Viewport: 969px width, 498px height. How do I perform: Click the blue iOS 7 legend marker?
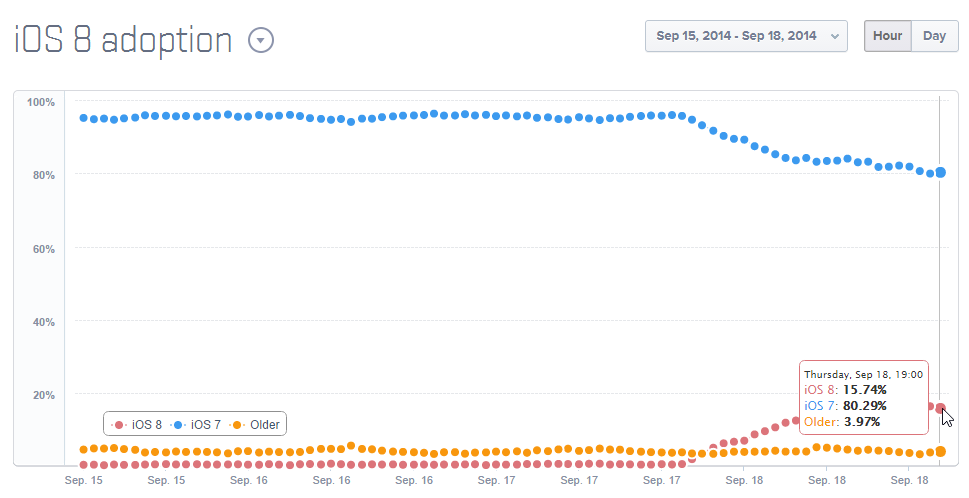pyautogui.click(x=178, y=425)
